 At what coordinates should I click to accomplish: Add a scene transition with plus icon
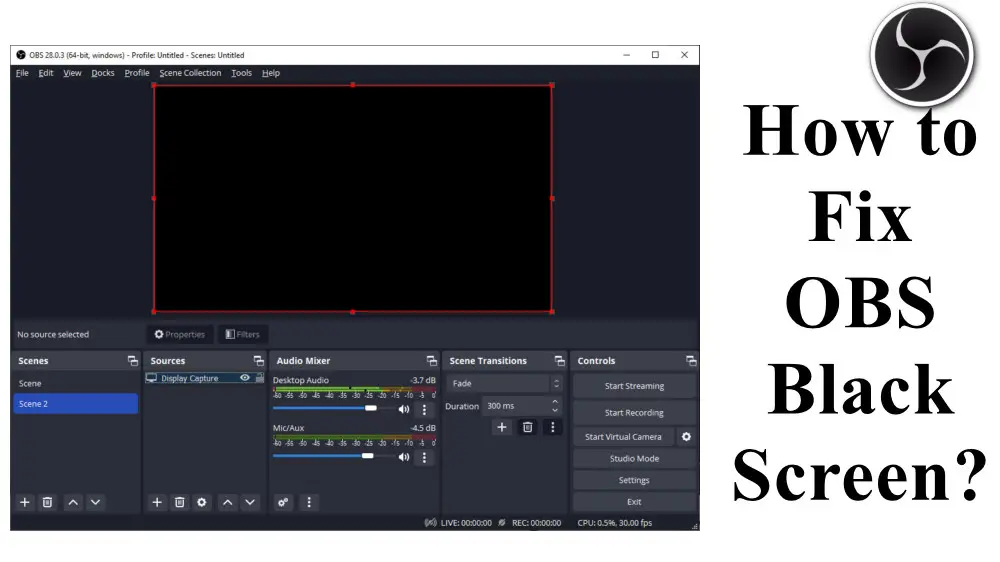(502, 427)
